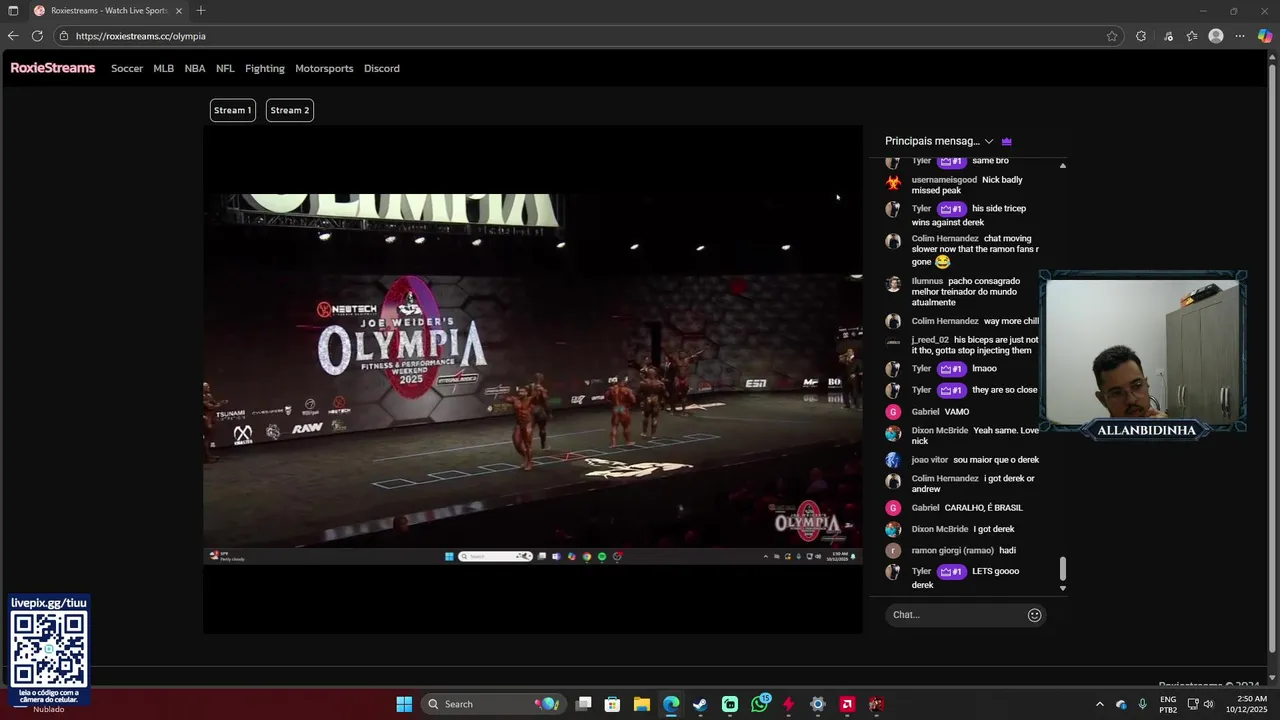Open File Explorer from taskbar

(642, 704)
